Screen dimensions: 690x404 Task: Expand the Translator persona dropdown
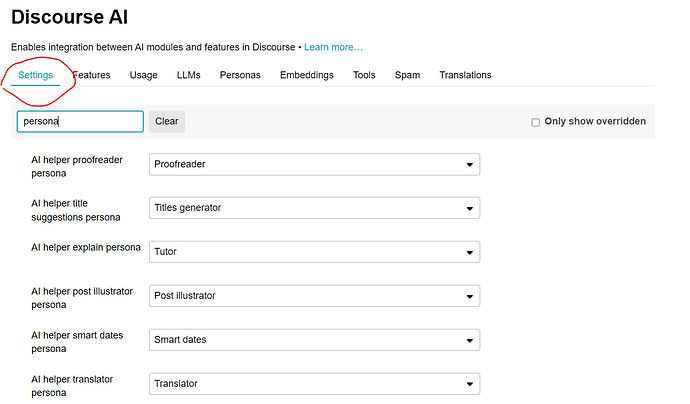[314, 384]
